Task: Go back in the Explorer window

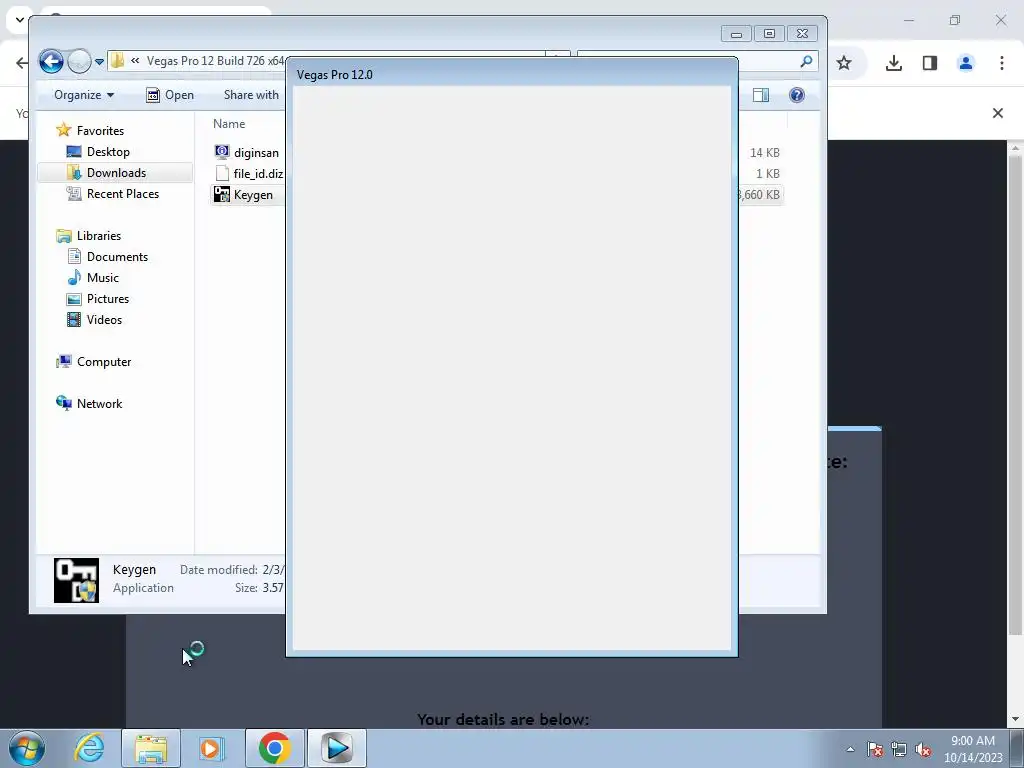Action: coord(51,61)
